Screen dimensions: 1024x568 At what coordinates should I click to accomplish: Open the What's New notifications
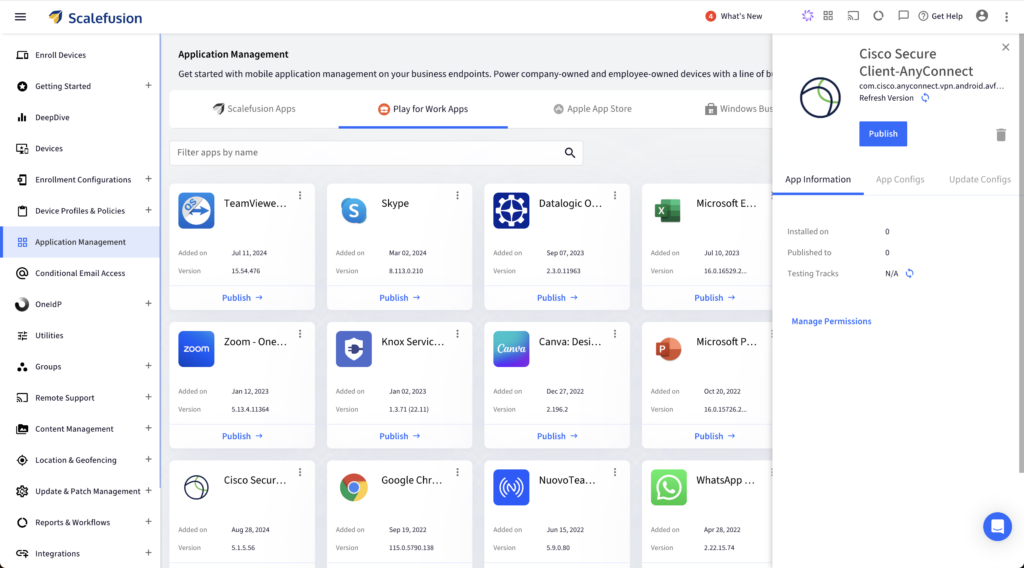733,16
